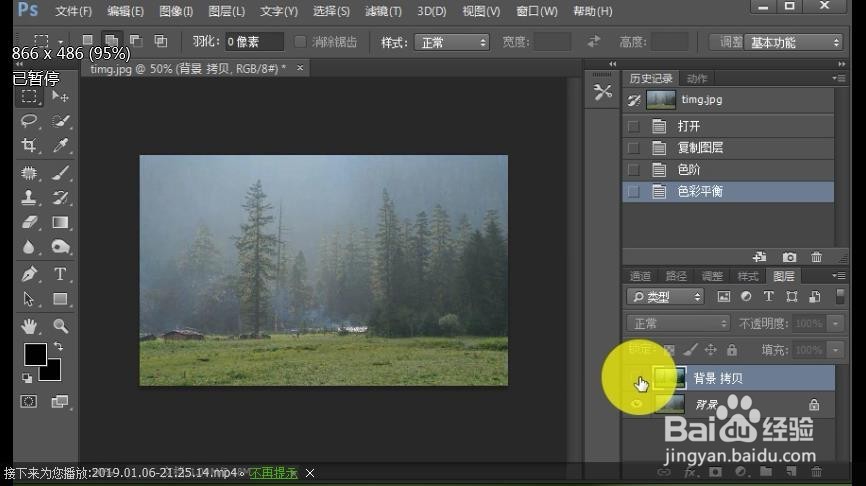Image resolution: width=866 pixels, height=486 pixels.
Task: Toggle Quick Mask mode
Action: (29, 402)
